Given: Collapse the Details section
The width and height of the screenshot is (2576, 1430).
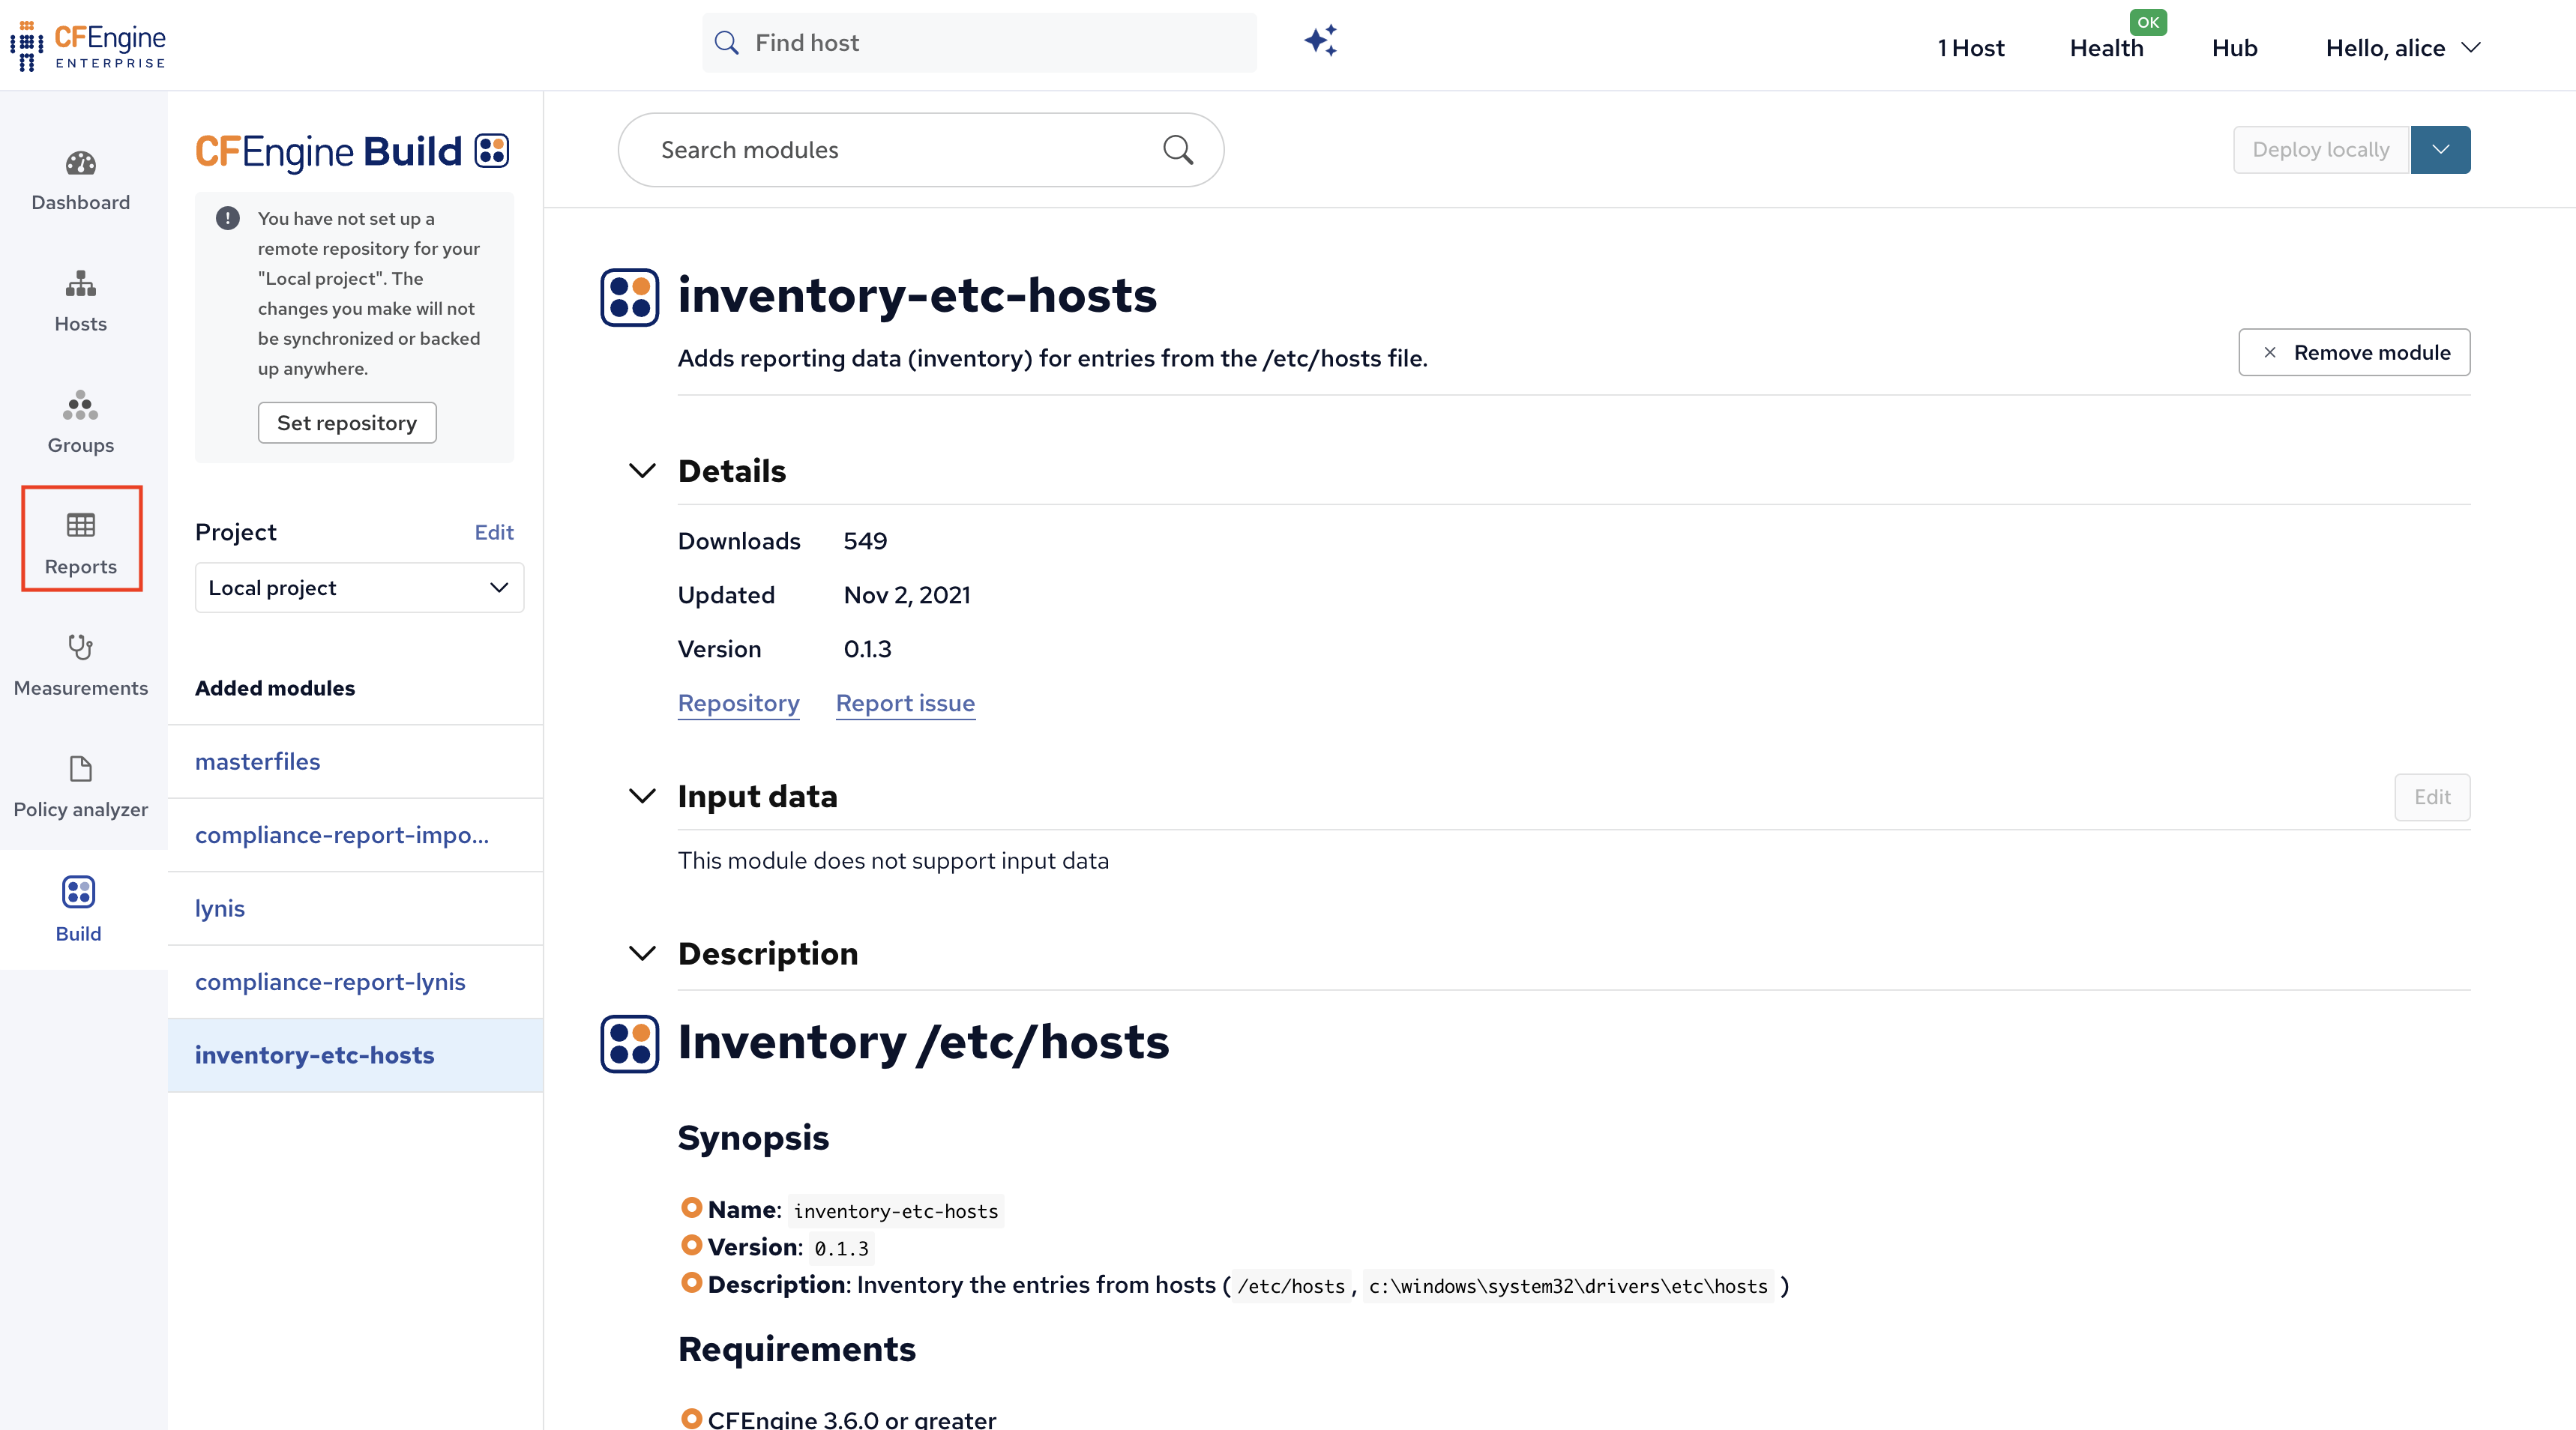Looking at the screenshot, I should tap(642, 471).
